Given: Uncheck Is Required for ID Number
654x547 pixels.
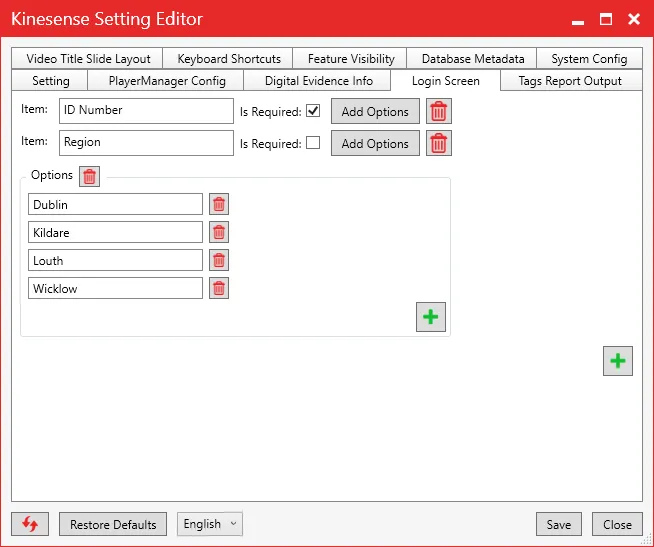Looking at the screenshot, I should tap(313, 111).
